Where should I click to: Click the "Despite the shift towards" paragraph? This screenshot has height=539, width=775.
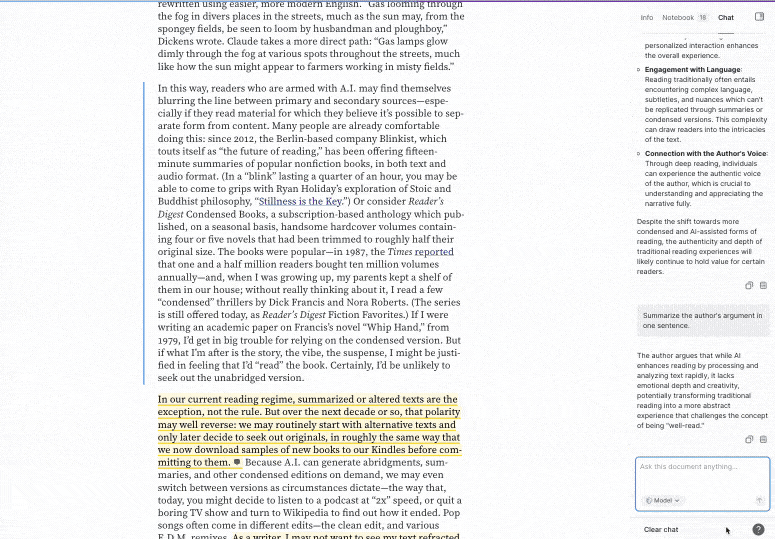701,247
